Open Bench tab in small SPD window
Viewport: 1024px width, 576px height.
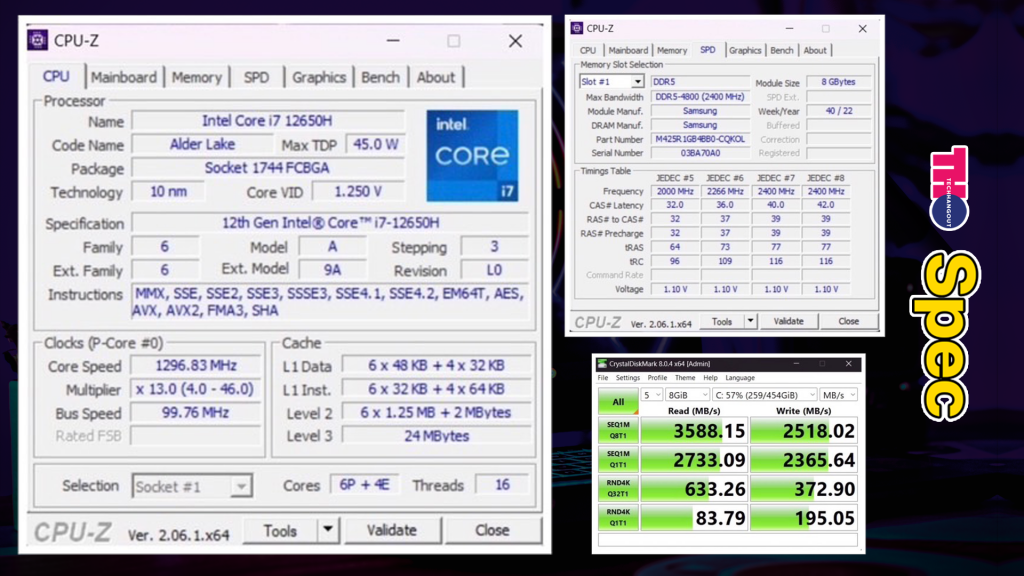782,50
